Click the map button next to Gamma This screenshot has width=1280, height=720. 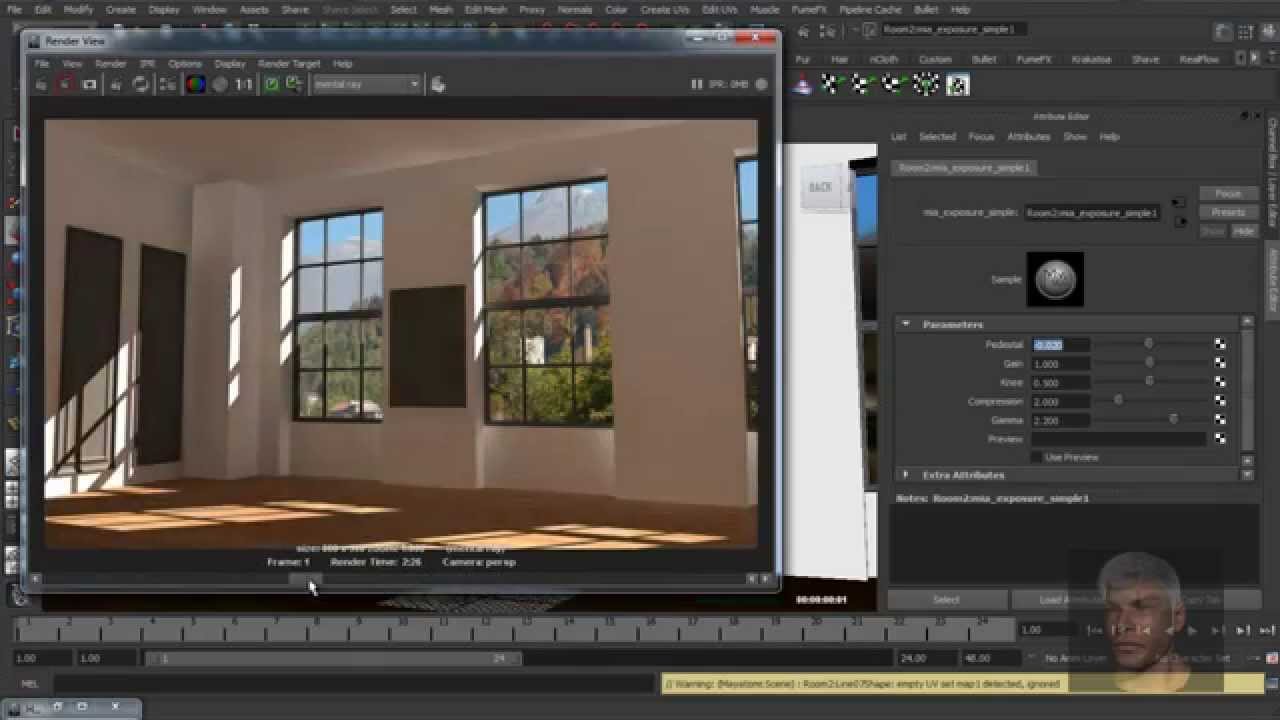[1220, 420]
